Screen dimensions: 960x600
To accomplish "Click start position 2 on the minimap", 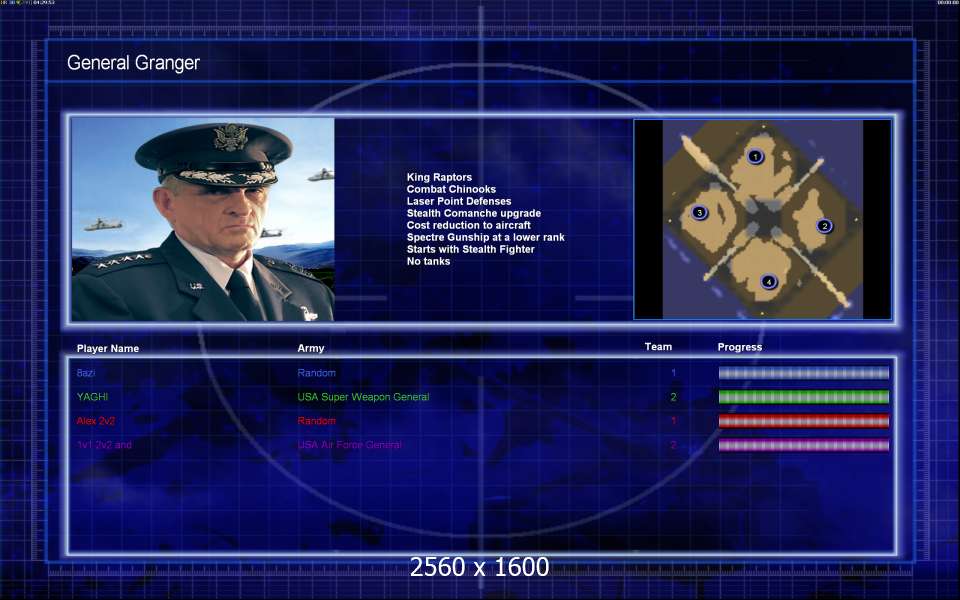I will point(824,226).
